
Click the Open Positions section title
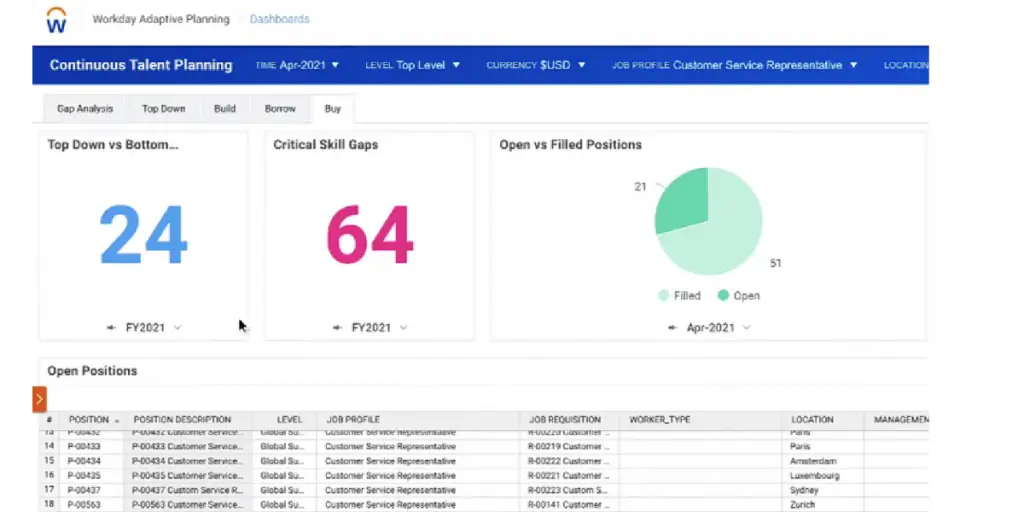click(x=92, y=371)
